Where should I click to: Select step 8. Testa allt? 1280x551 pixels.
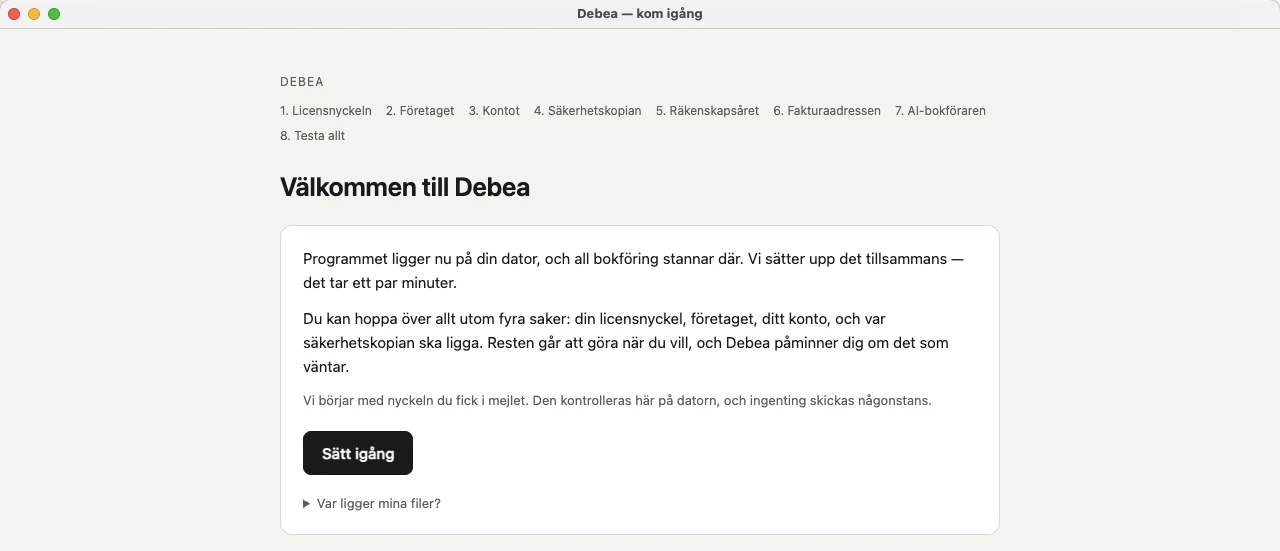pyautogui.click(x=313, y=136)
